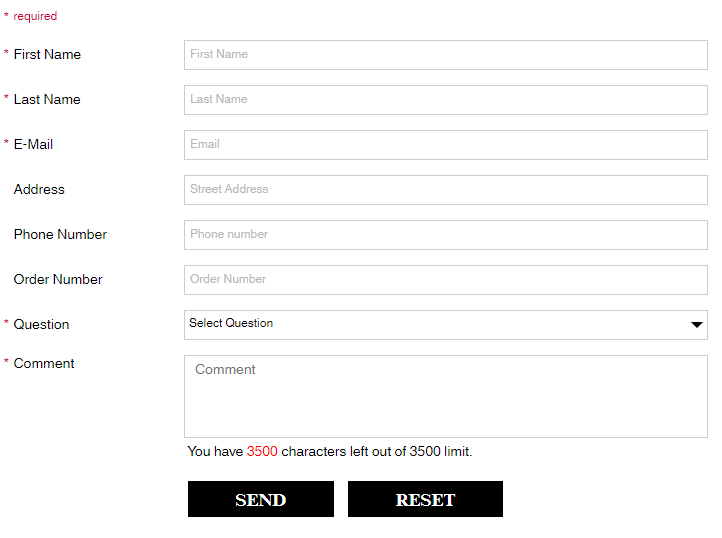722x538 pixels.
Task: Click inside the Comment text area
Action: coord(446,396)
